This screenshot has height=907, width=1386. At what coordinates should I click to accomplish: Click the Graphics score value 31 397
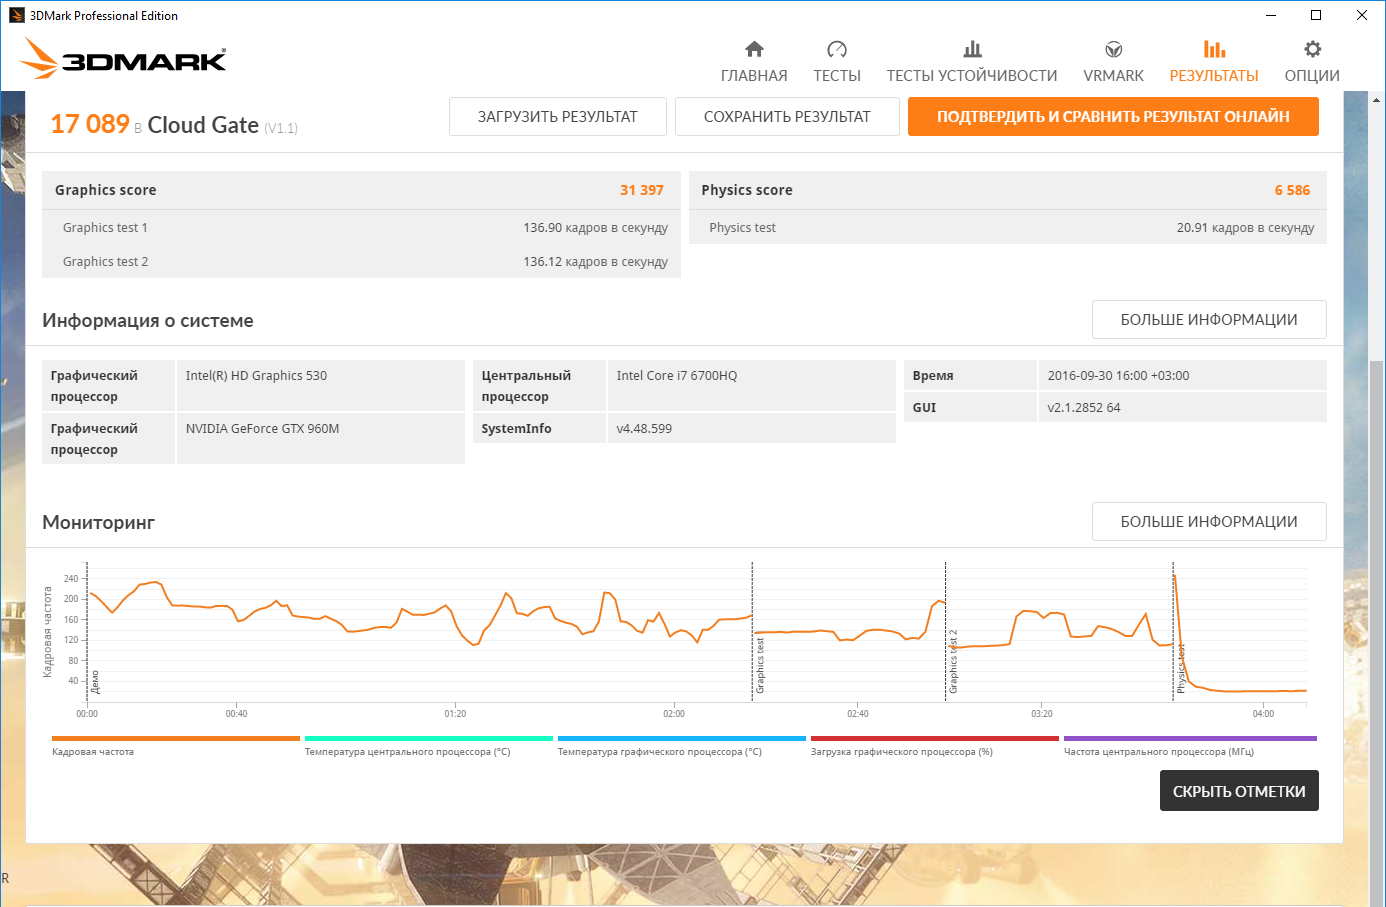coord(642,190)
